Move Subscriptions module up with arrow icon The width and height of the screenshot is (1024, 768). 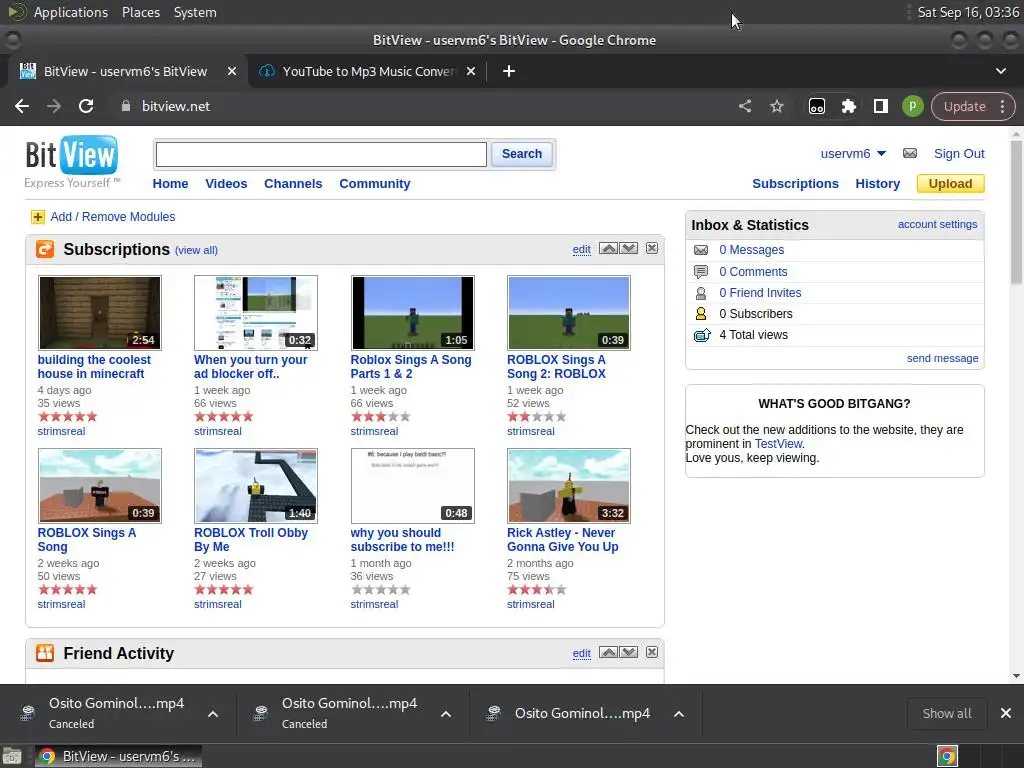point(608,248)
